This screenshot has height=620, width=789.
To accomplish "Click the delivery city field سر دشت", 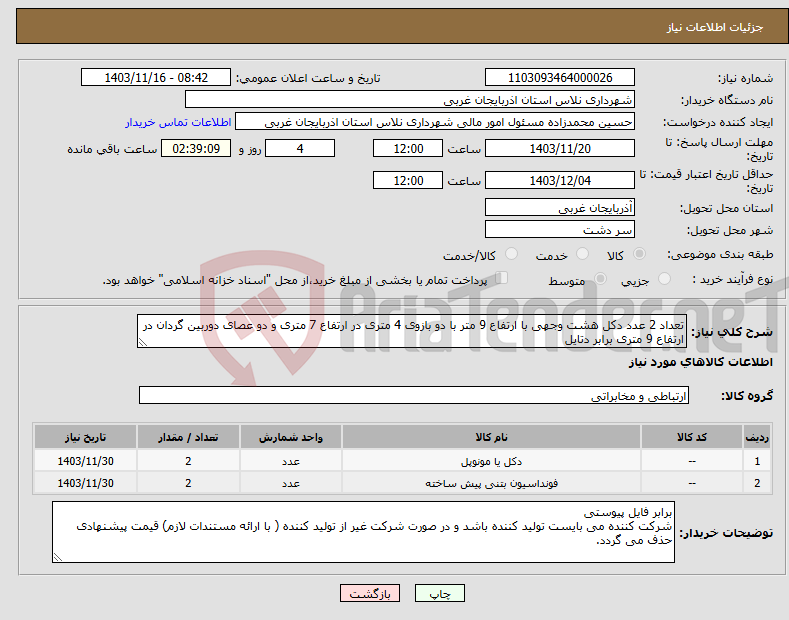I will click(x=560, y=229).
